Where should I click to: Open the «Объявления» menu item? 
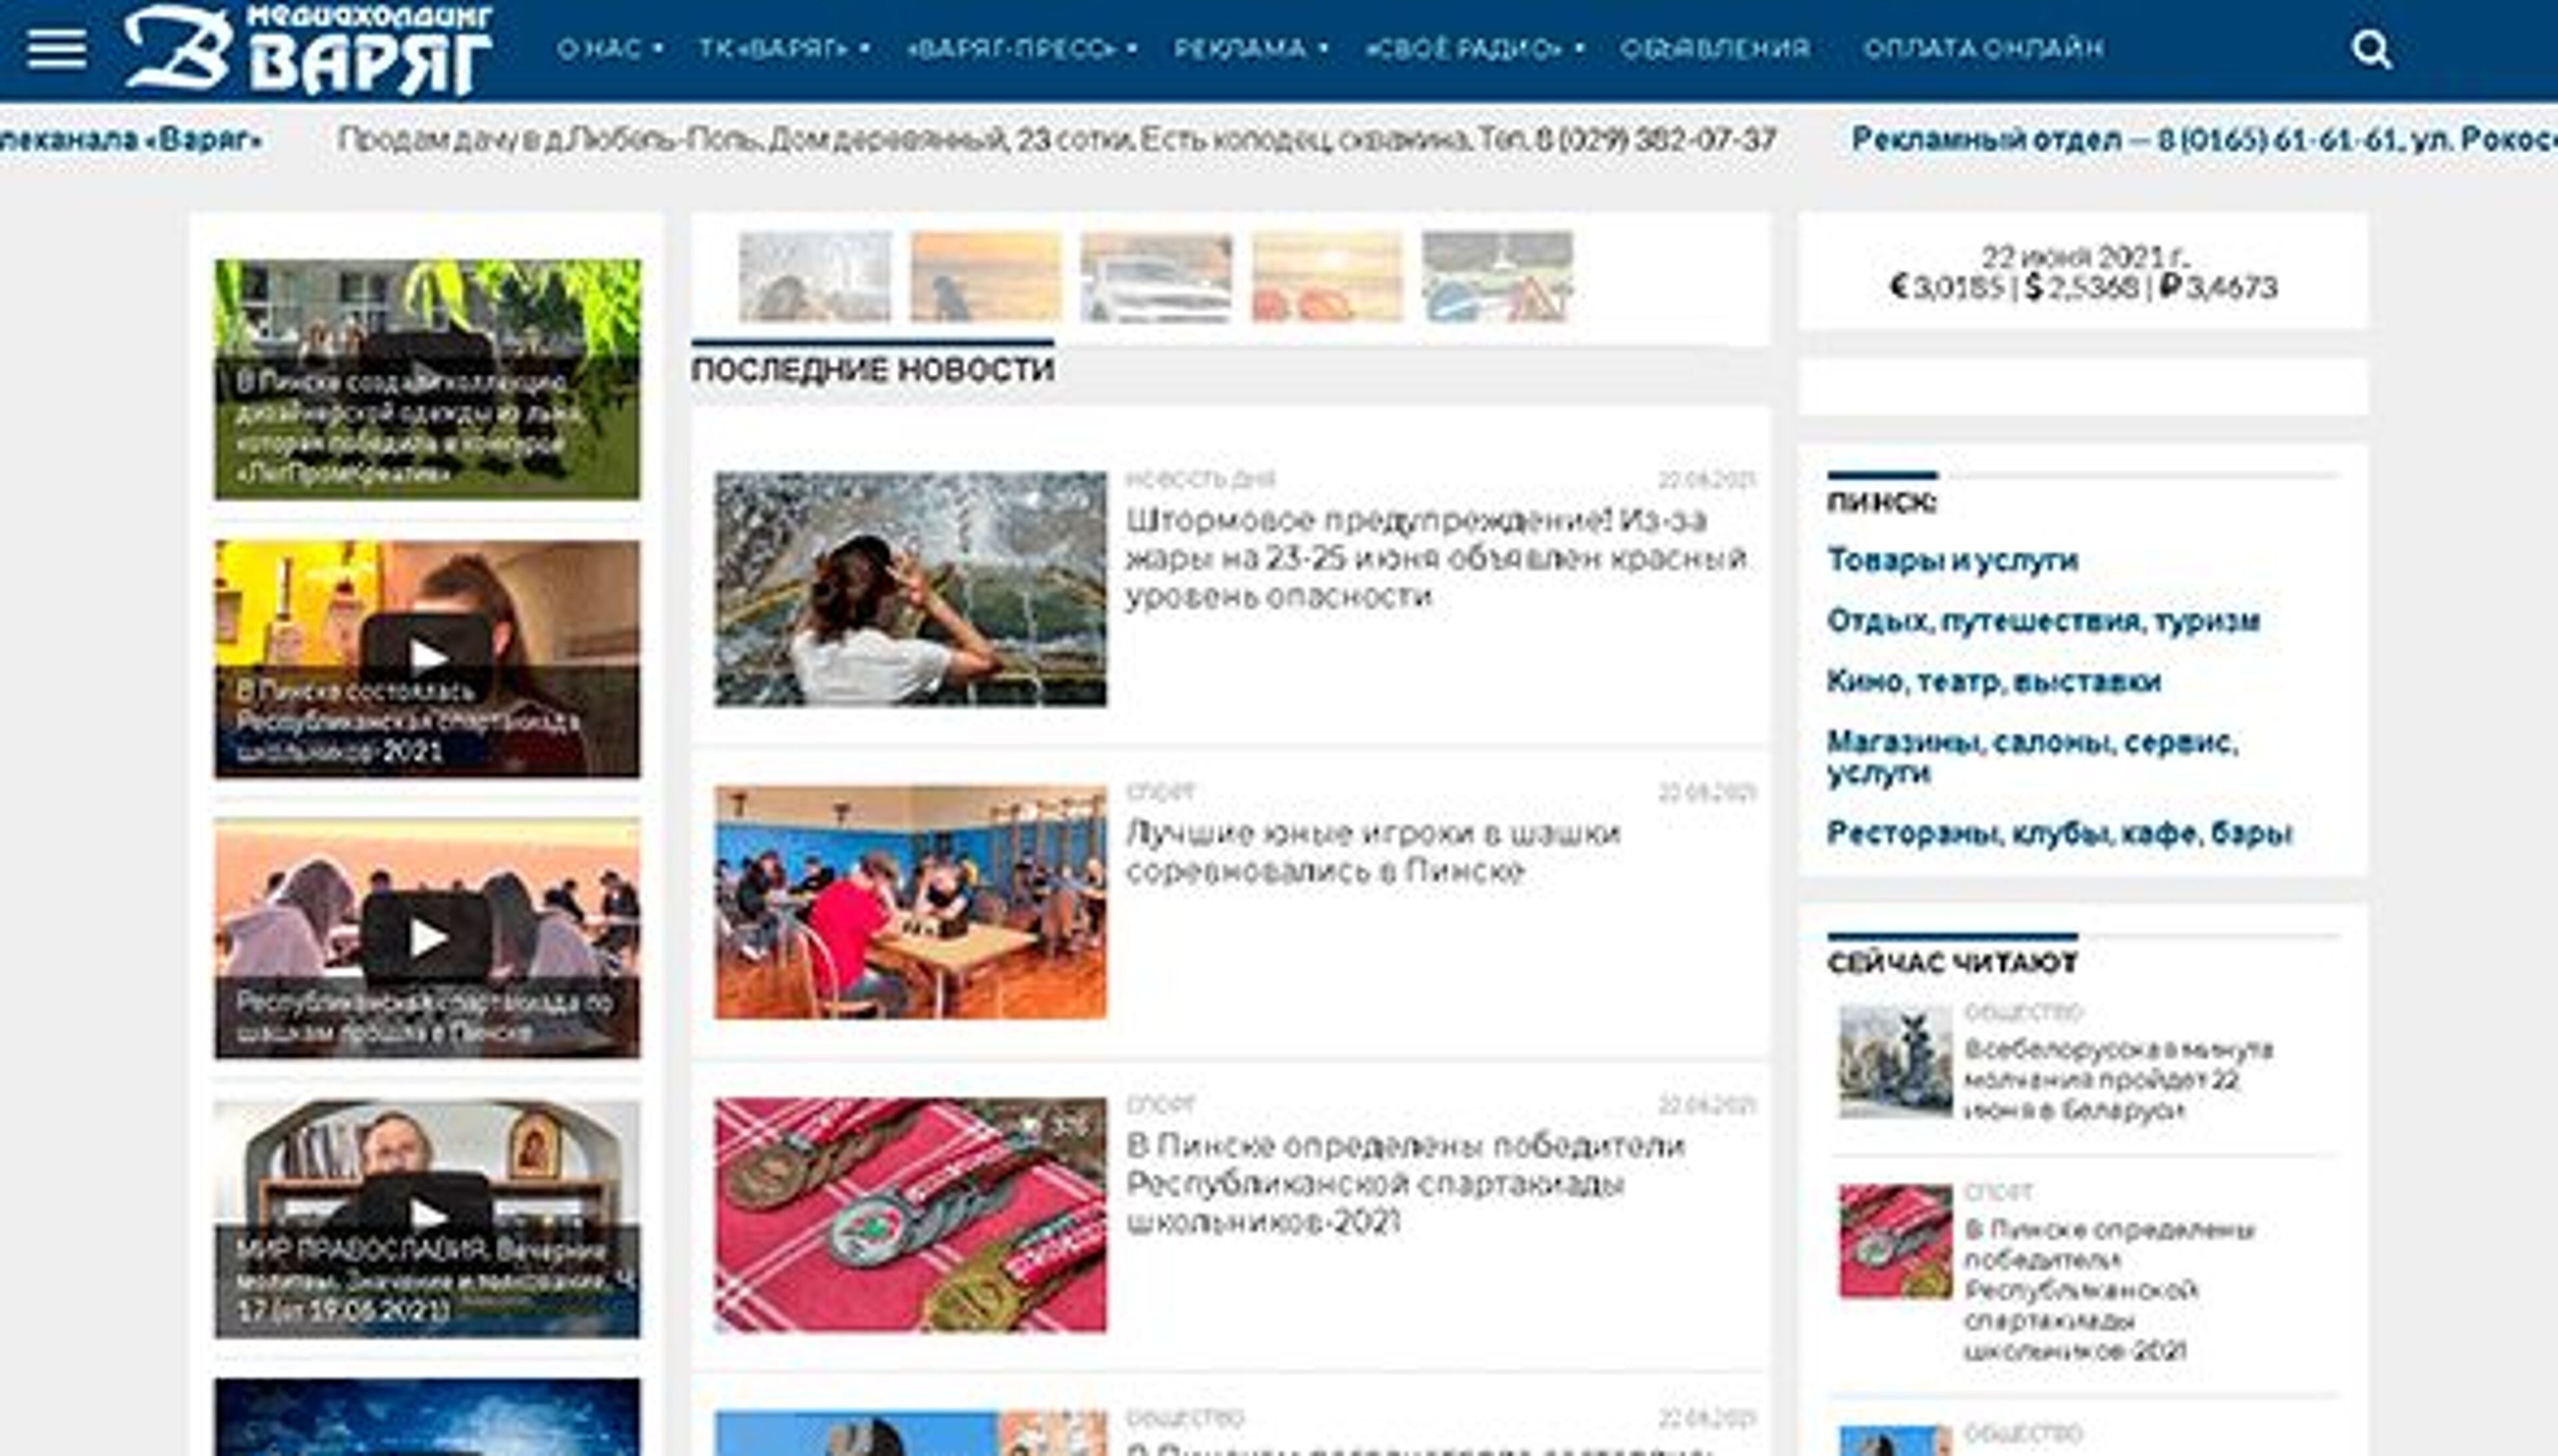(1715, 49)
